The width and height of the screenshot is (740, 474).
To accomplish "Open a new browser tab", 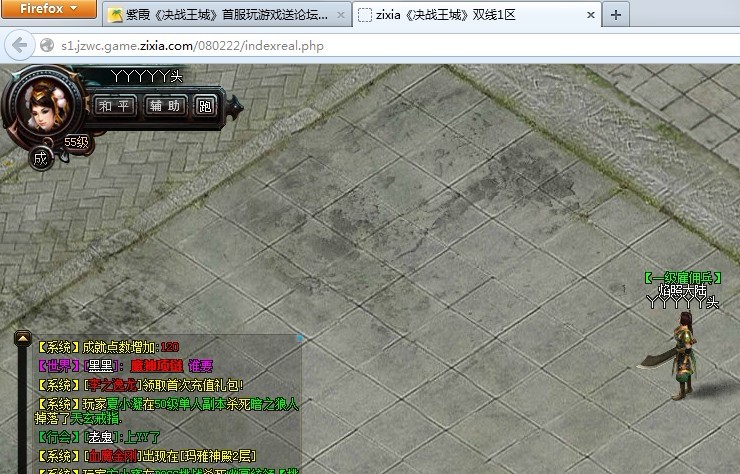I will click(615, 15).
